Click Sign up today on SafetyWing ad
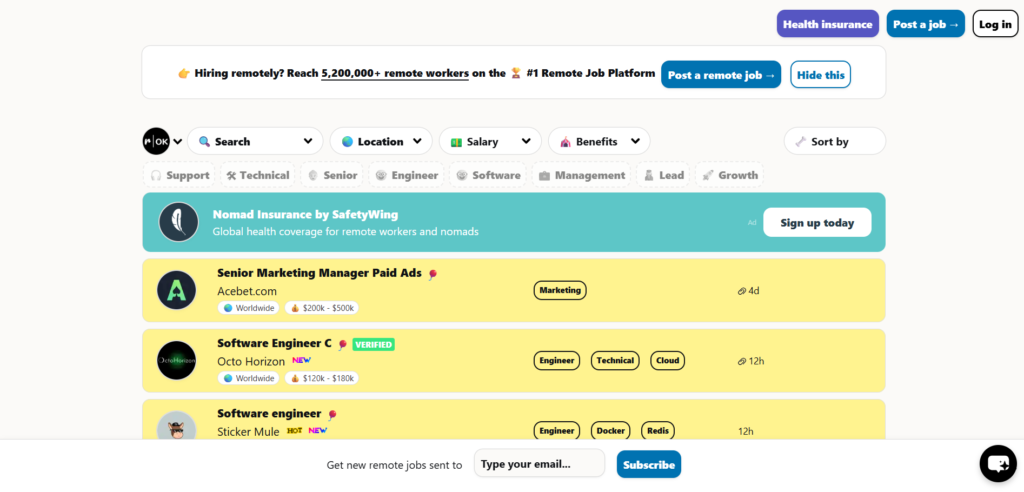1024x492 pixels. pyautogui.click(x=817, y=222)
